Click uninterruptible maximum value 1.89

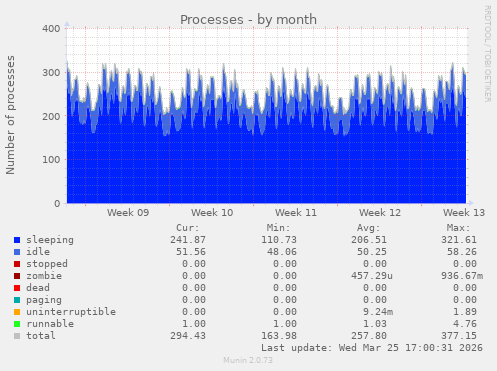coord(465,312)
